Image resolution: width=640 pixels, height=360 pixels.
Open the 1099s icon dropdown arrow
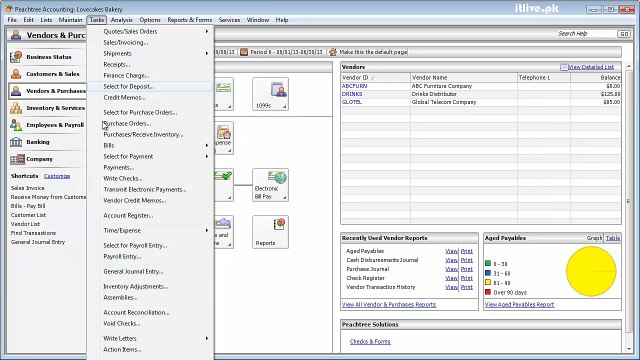click(284, 107)
